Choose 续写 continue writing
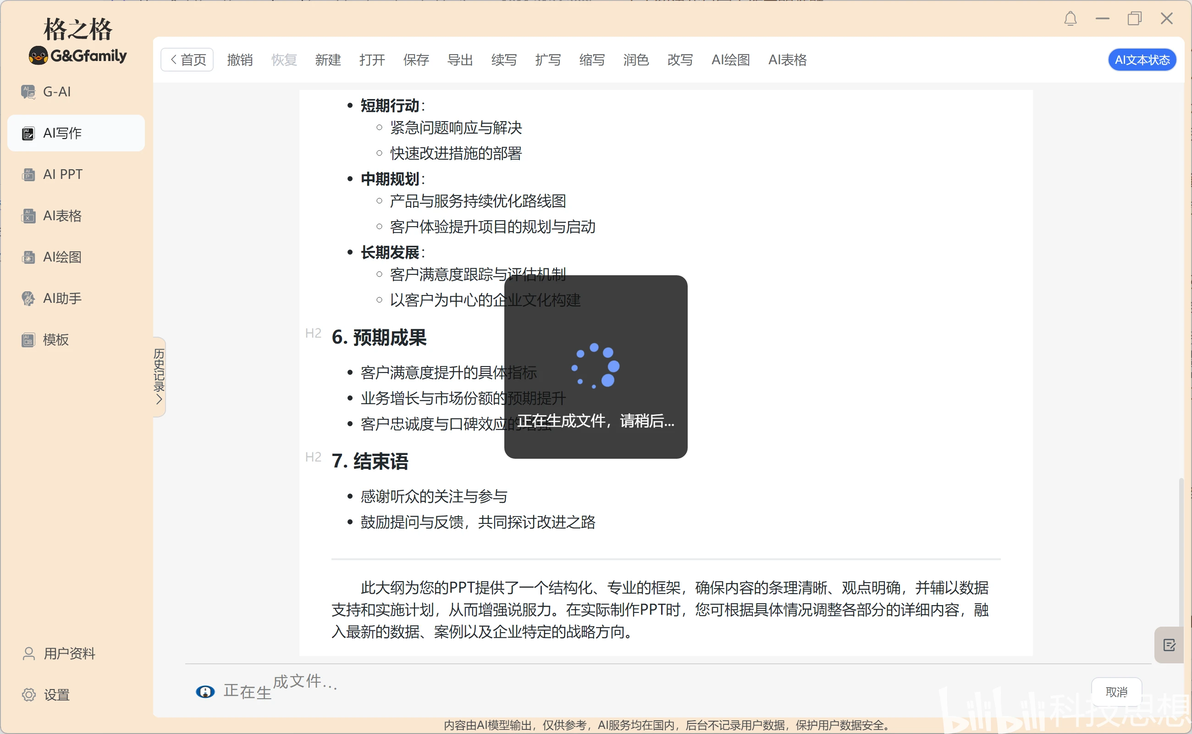This screenshot has height=734, width=1192. (x=504, y=60)
